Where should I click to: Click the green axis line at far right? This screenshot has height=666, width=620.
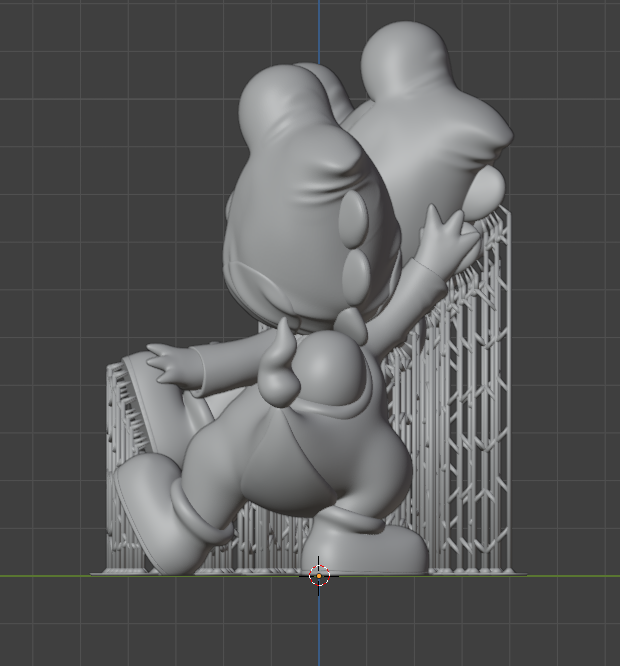point(590,577)
